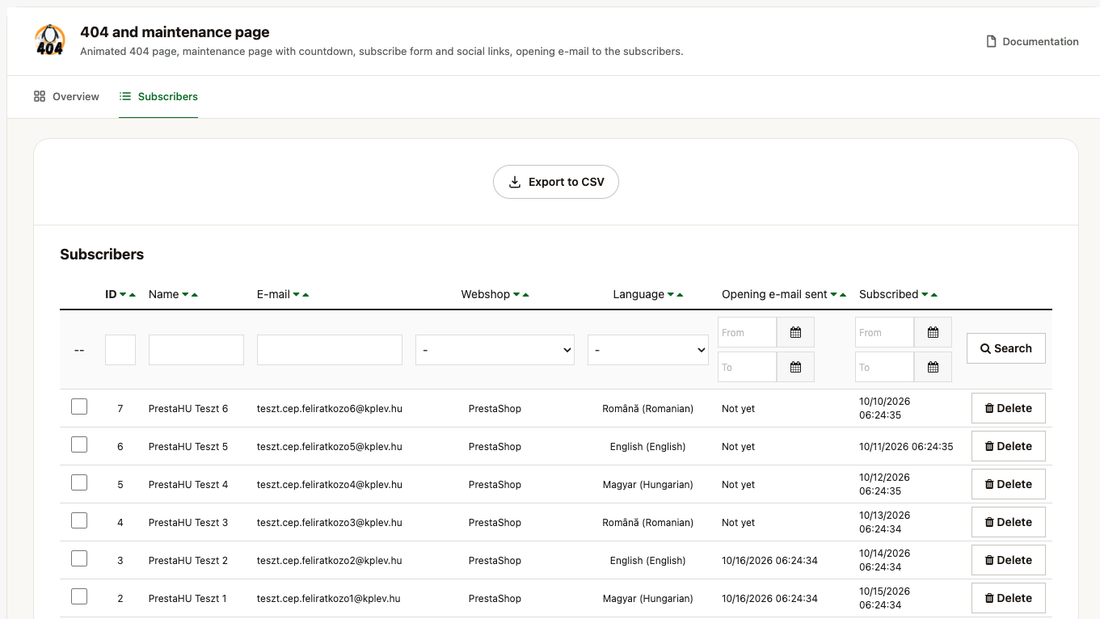Click 404 and maintenance page title
The width and height of the screenshot is (1100, 619).
[x=175, y=32]
